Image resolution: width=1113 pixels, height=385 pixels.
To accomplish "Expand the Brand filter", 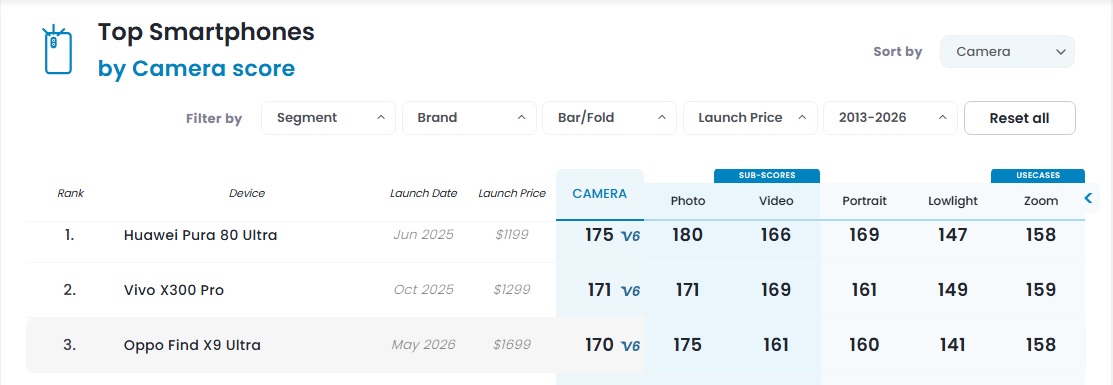I will coord(468,118).
